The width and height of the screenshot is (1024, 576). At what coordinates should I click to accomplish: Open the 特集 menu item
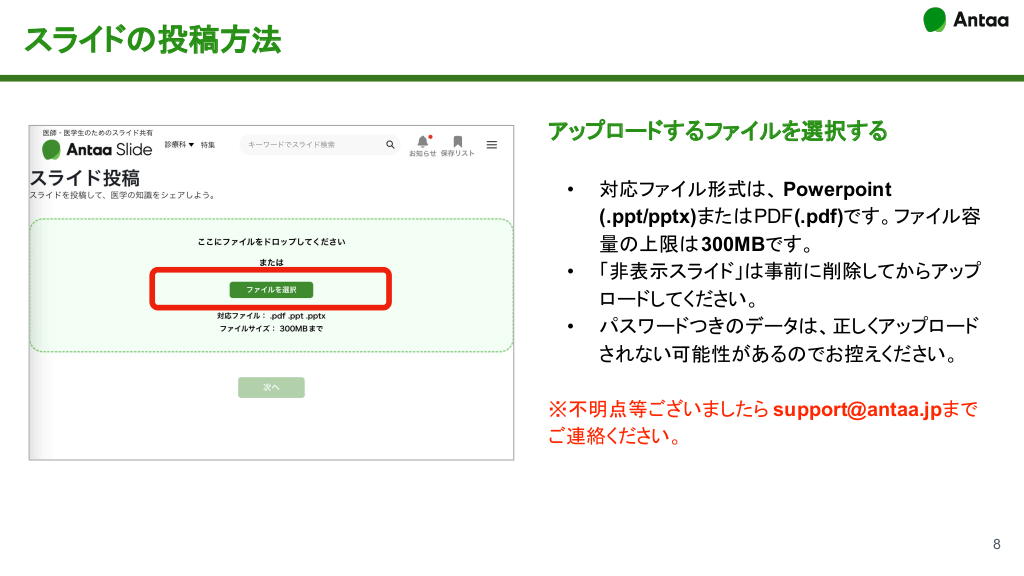[207, 145]
